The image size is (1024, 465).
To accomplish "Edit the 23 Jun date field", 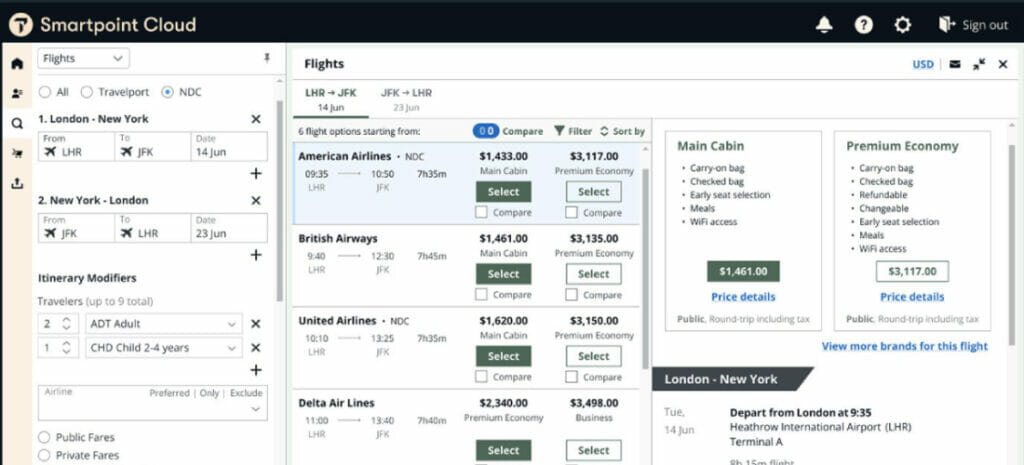I will (x=229, y=228).
